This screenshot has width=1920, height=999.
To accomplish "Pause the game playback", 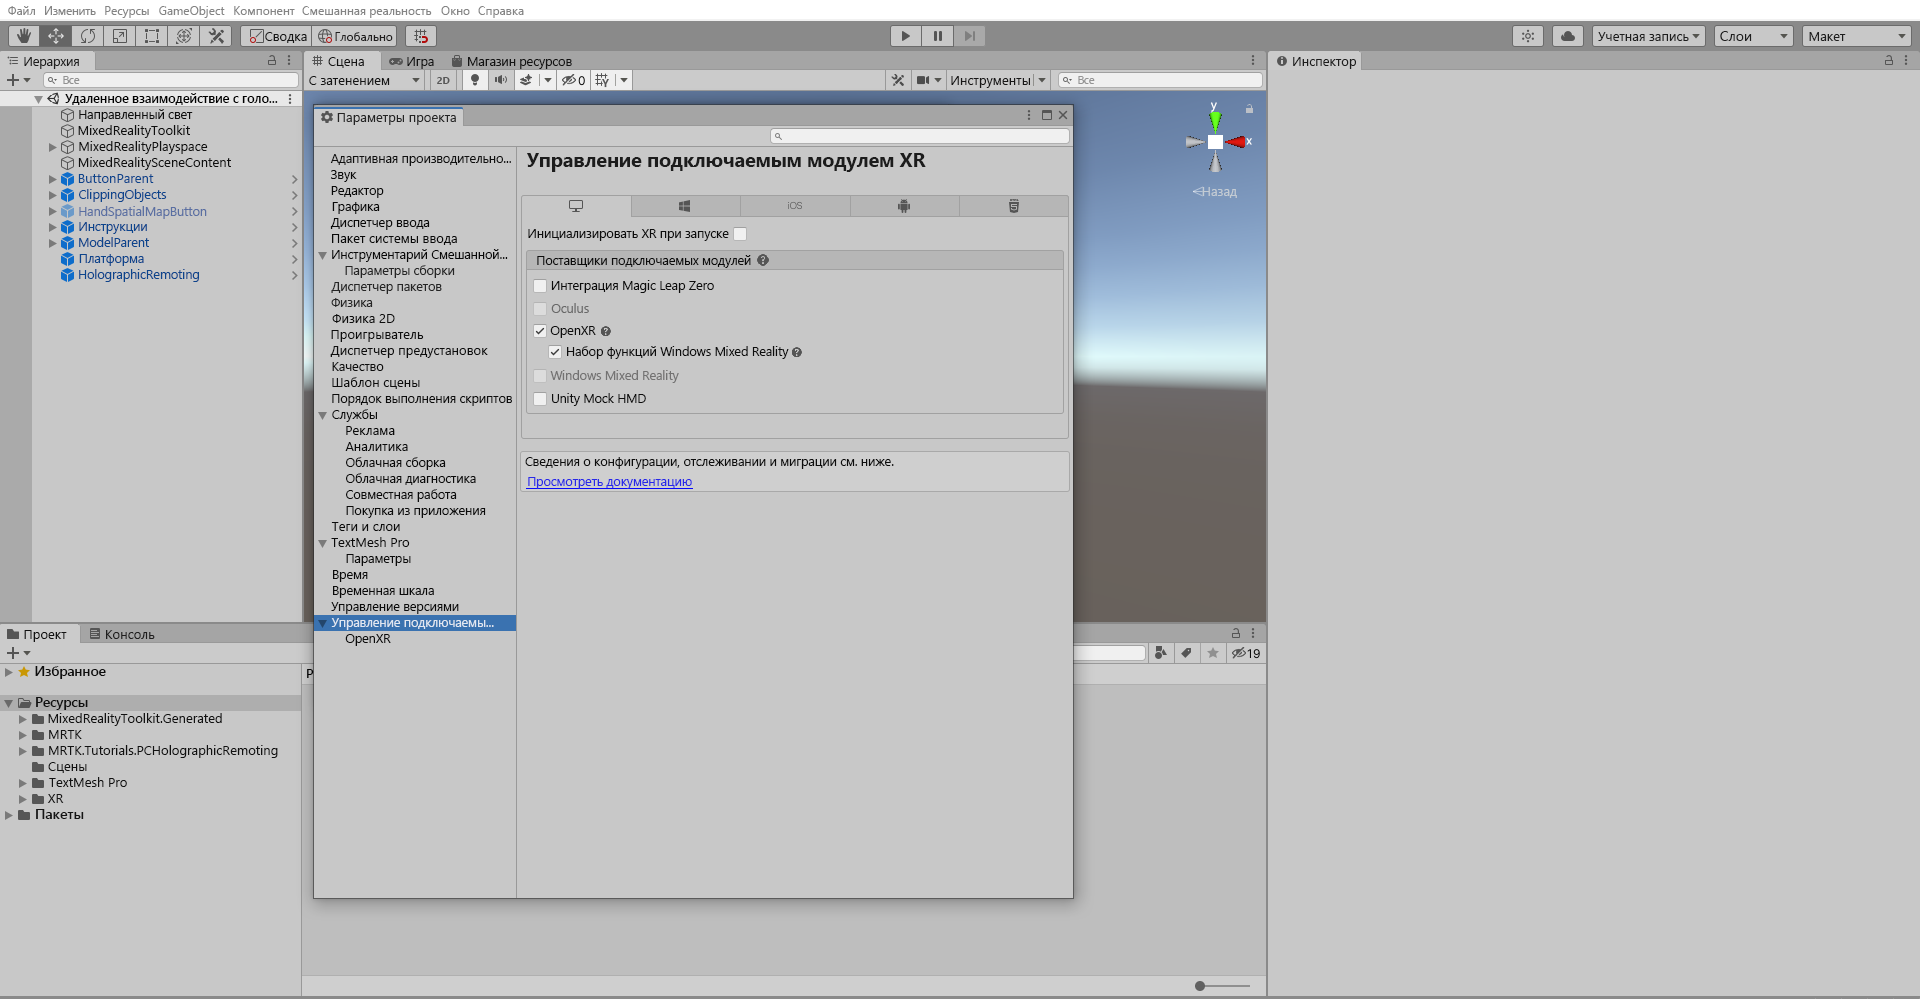I will point(937,36).
